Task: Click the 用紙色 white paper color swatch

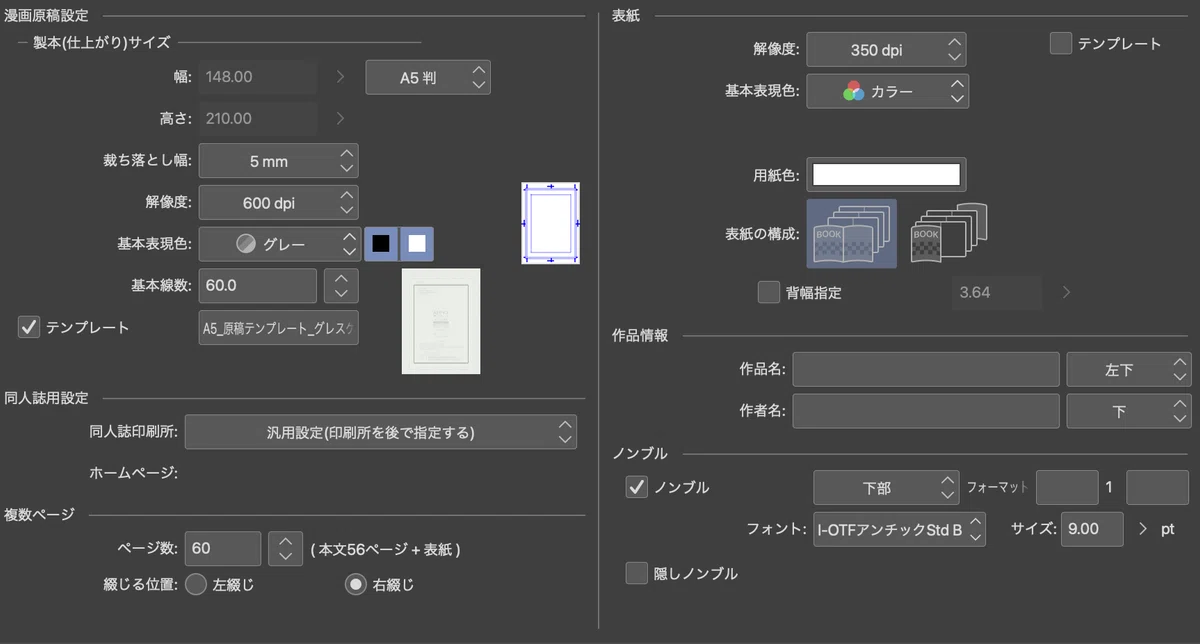Action: 887,175
